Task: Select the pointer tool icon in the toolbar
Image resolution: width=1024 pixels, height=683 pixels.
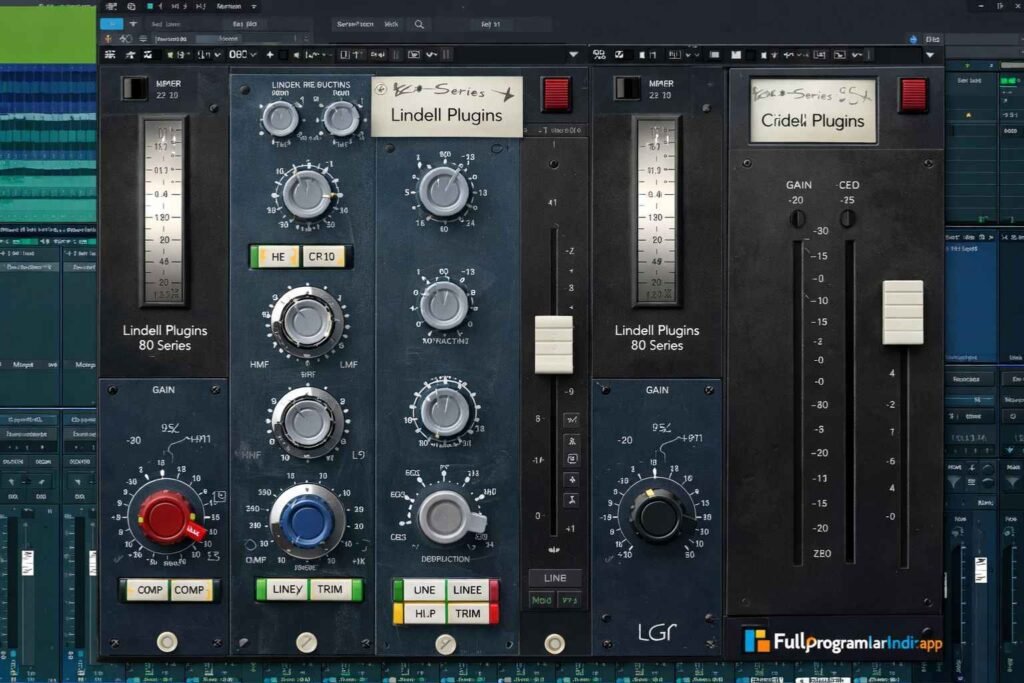Action: click(x=129, y=53)
